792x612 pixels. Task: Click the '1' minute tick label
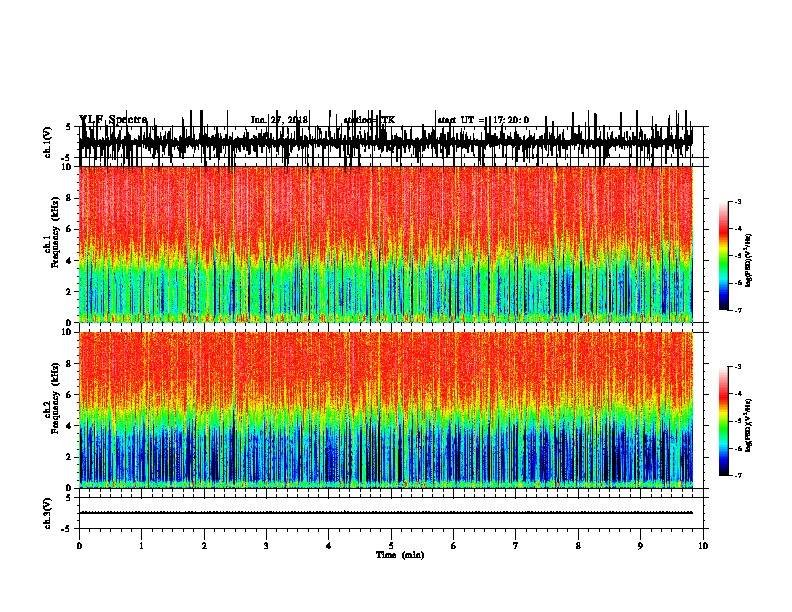click(x=141, y=546)
